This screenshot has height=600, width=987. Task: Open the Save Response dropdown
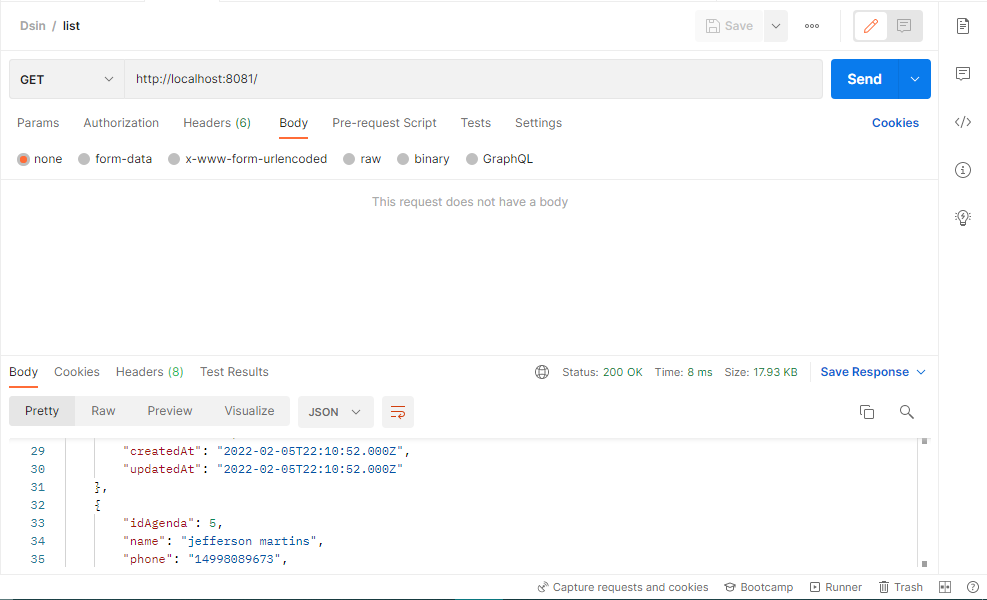(872, 371)
